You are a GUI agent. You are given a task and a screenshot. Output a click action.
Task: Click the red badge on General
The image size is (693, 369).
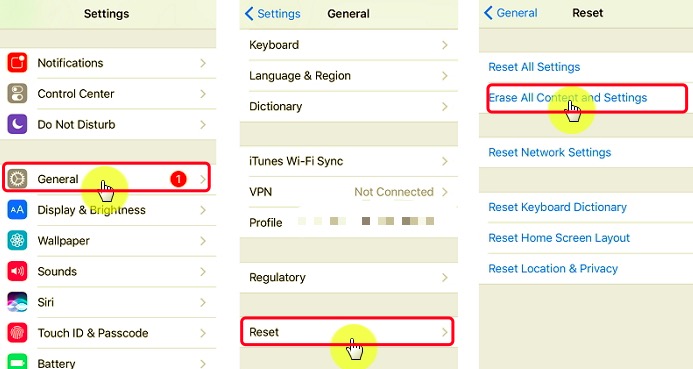click(178, 179)
